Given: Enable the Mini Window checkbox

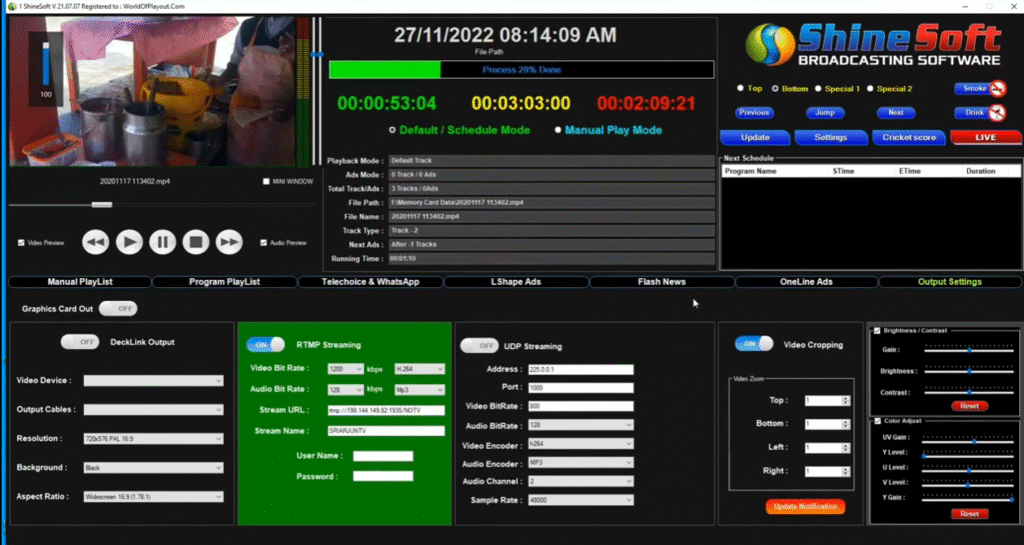Looking at the screenshot, I should coord(266,182).
